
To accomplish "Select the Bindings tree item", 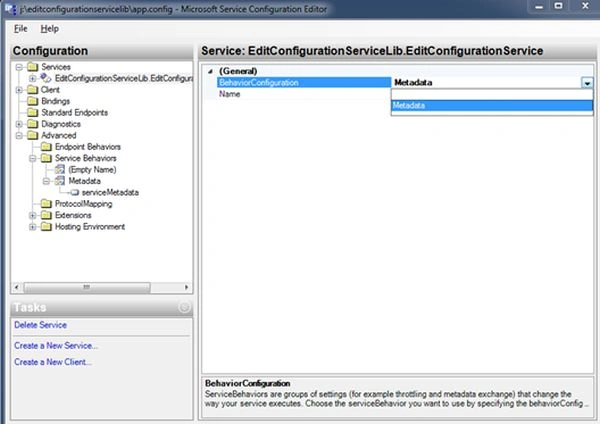I will 55,101.
